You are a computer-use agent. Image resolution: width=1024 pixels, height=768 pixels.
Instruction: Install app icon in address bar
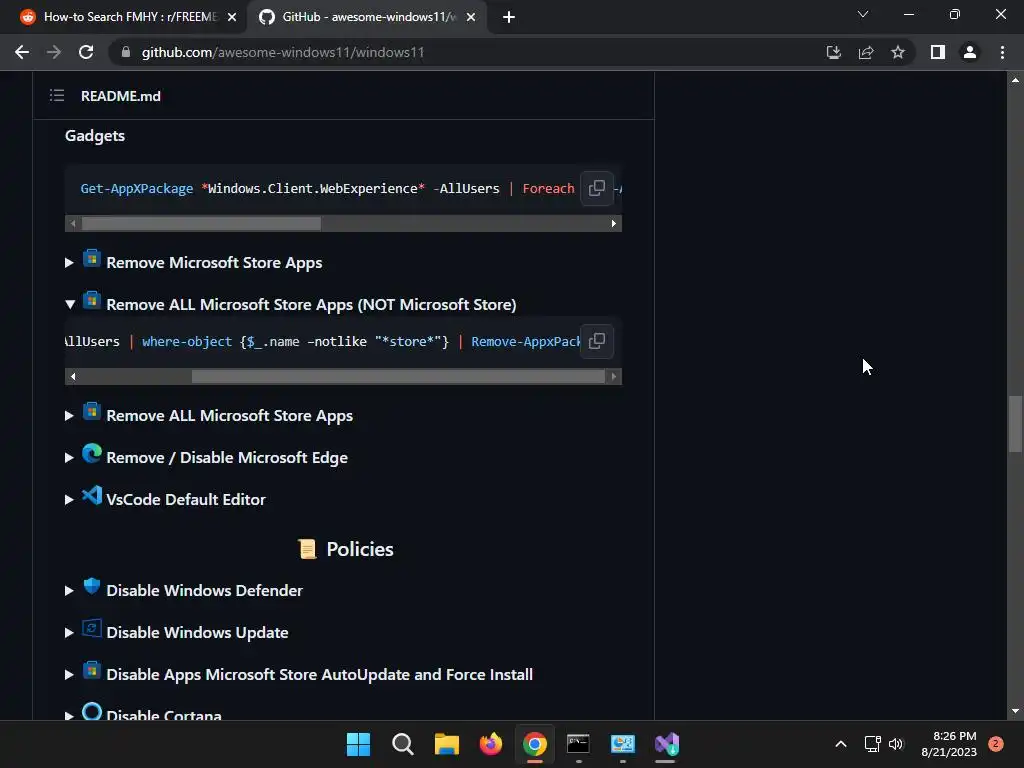click(x=833, y=52)
